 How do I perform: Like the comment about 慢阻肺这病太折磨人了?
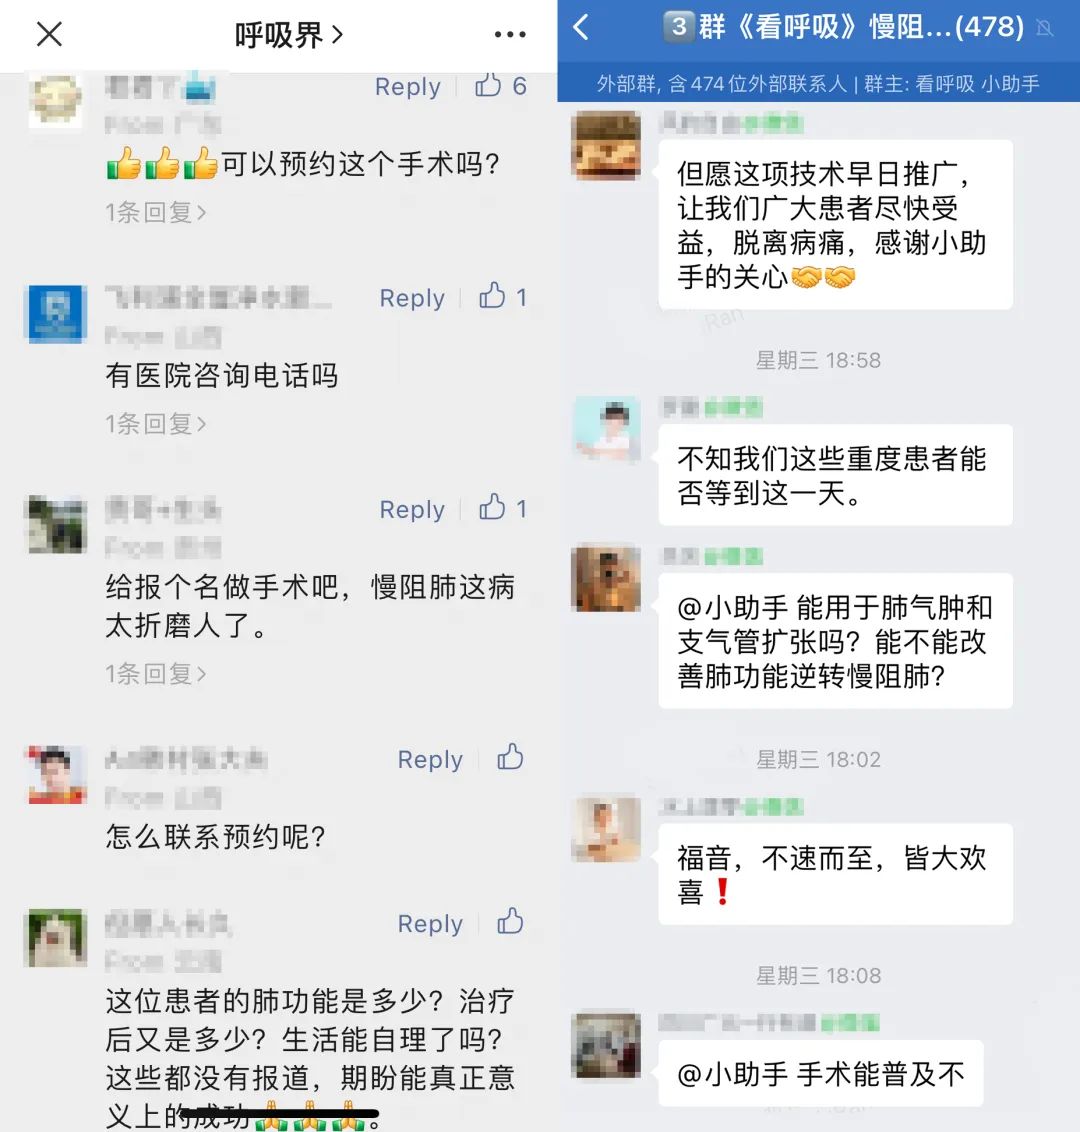[492, 508]
